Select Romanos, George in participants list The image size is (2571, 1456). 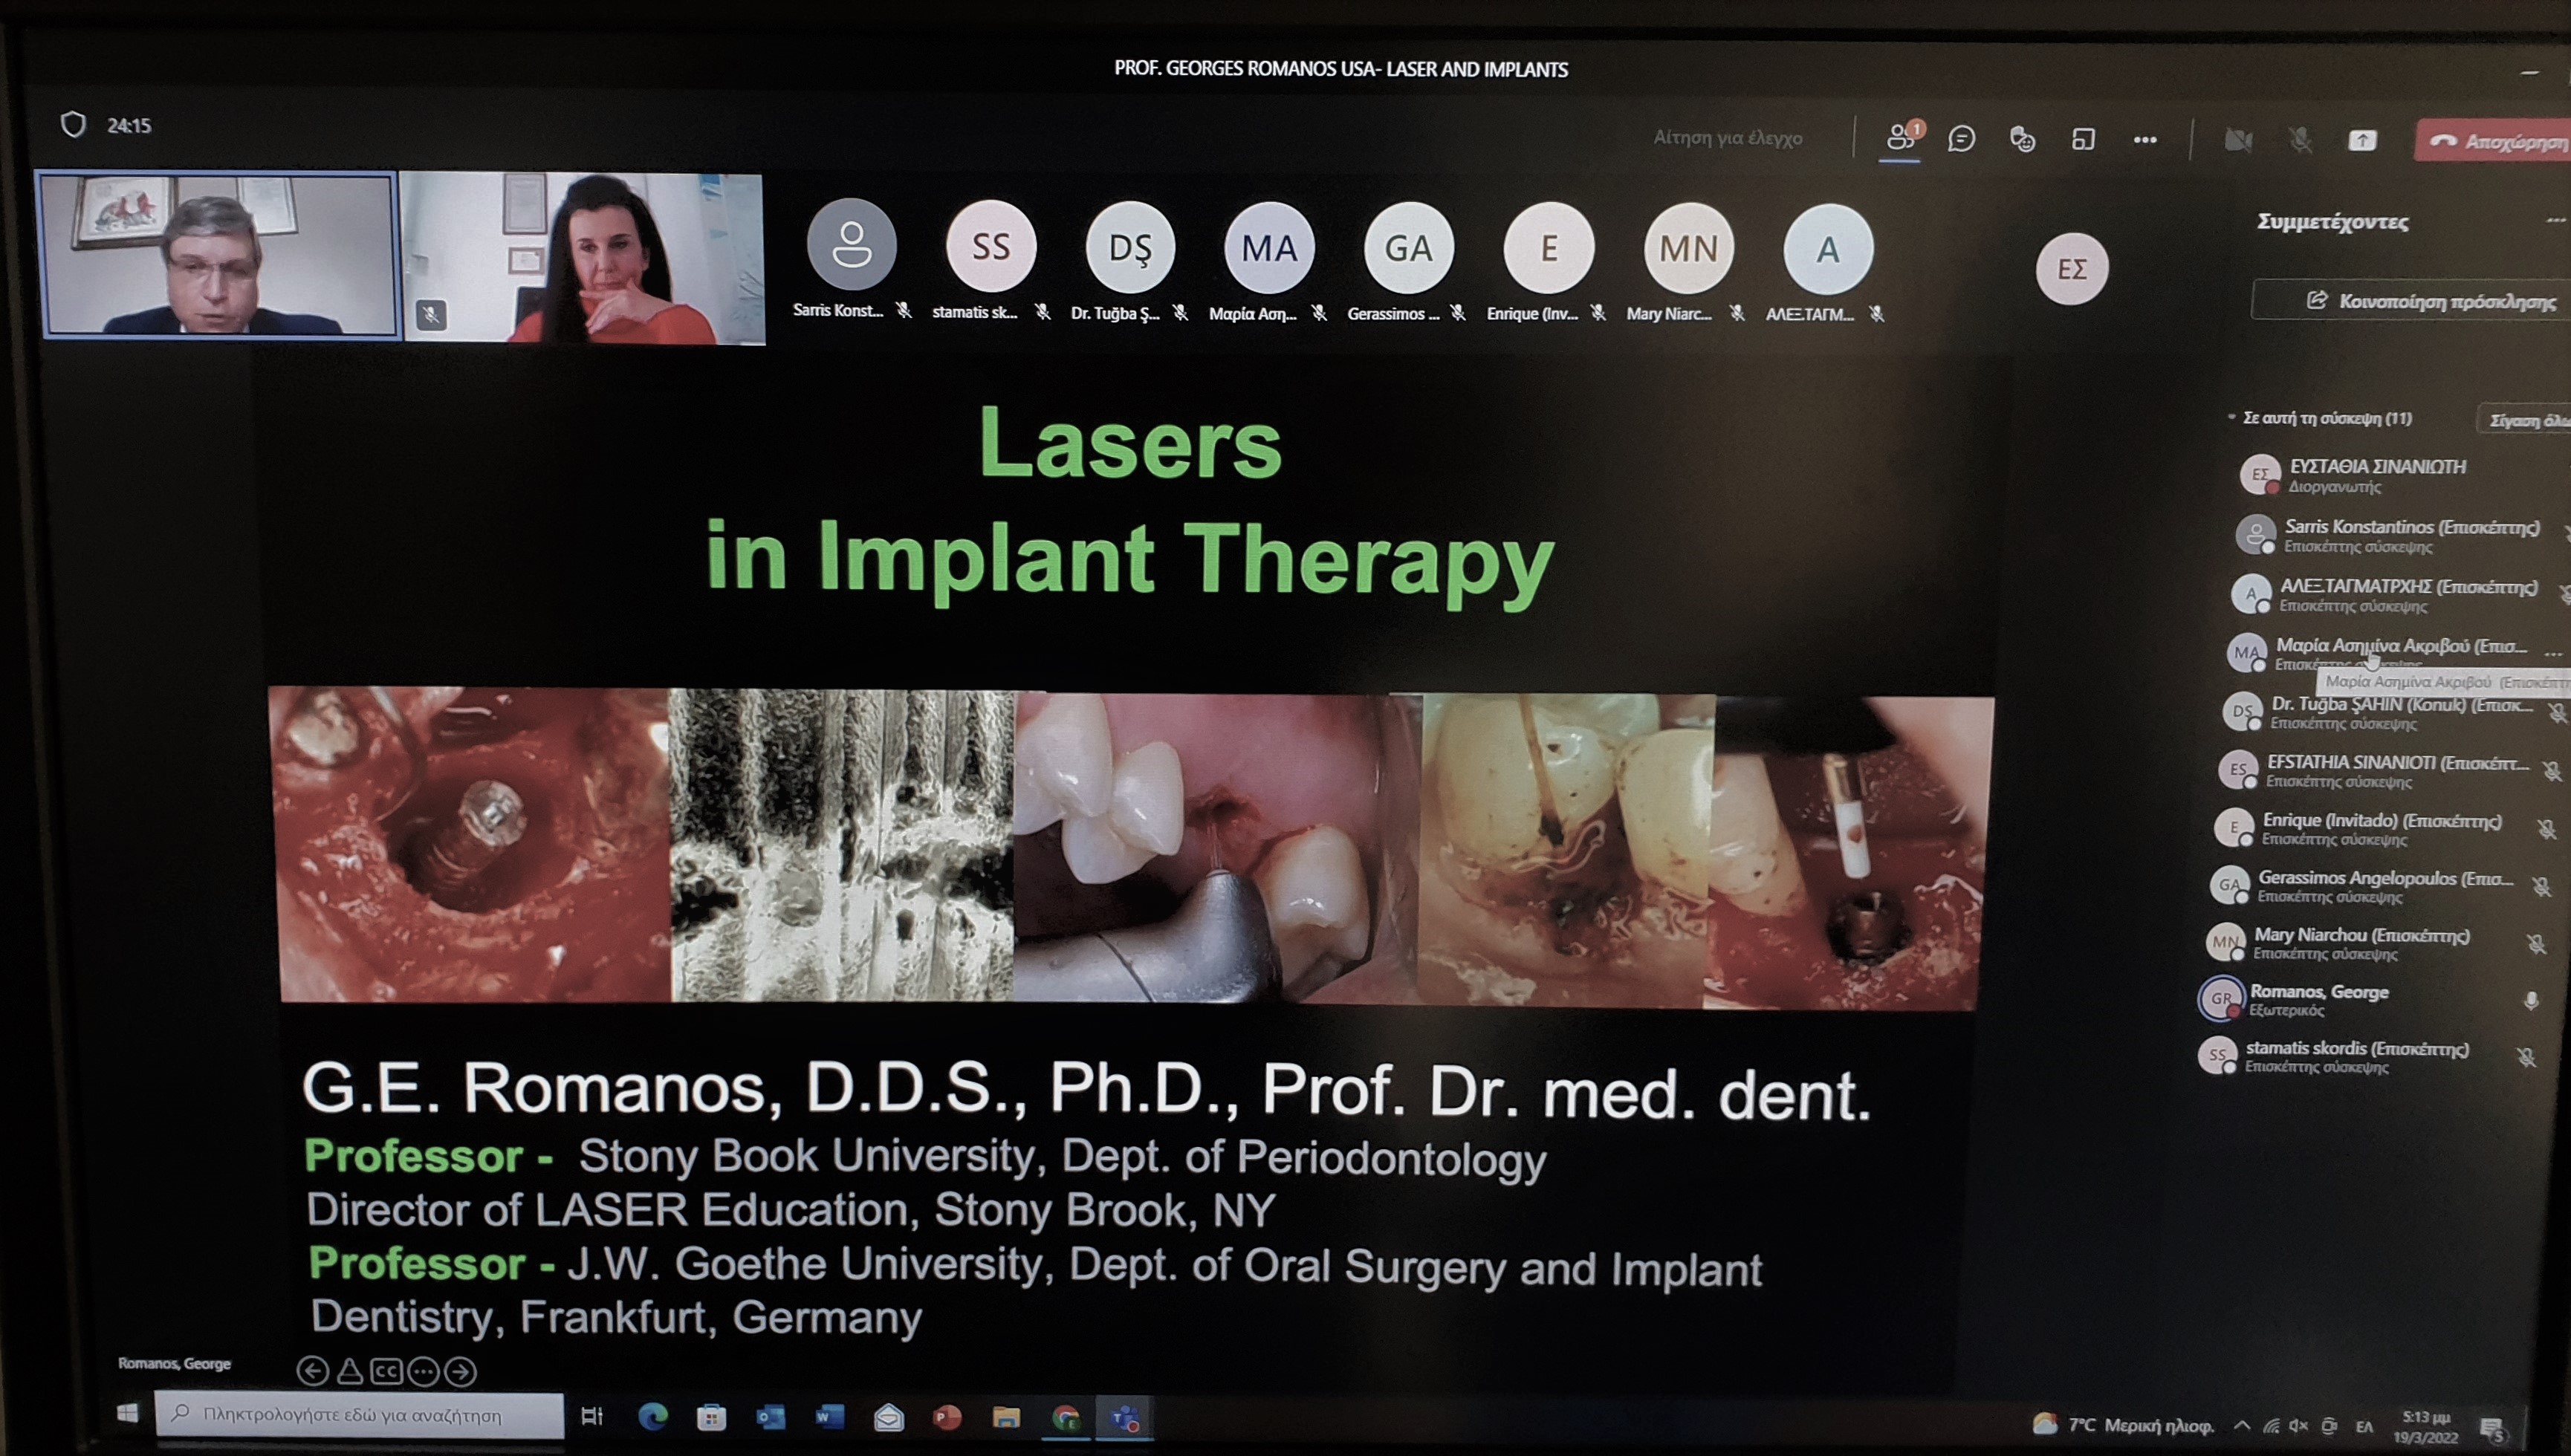coord(2318,992)
